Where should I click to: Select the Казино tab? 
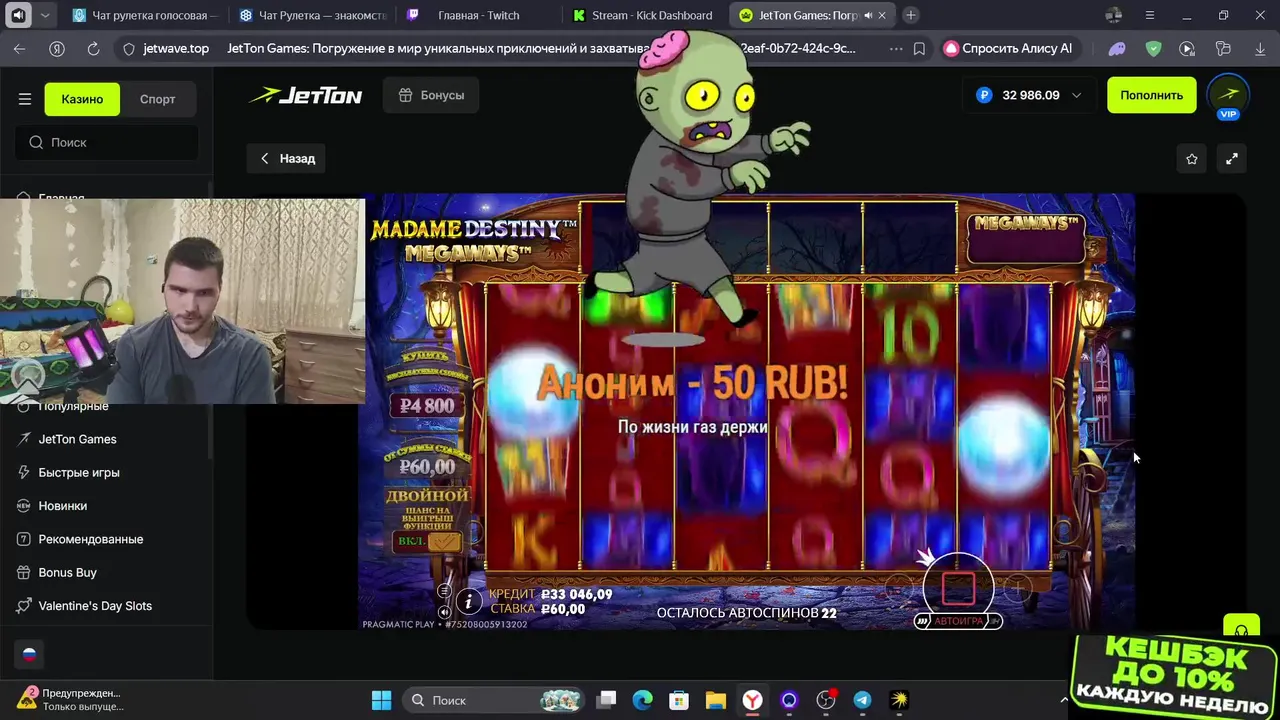82,99
